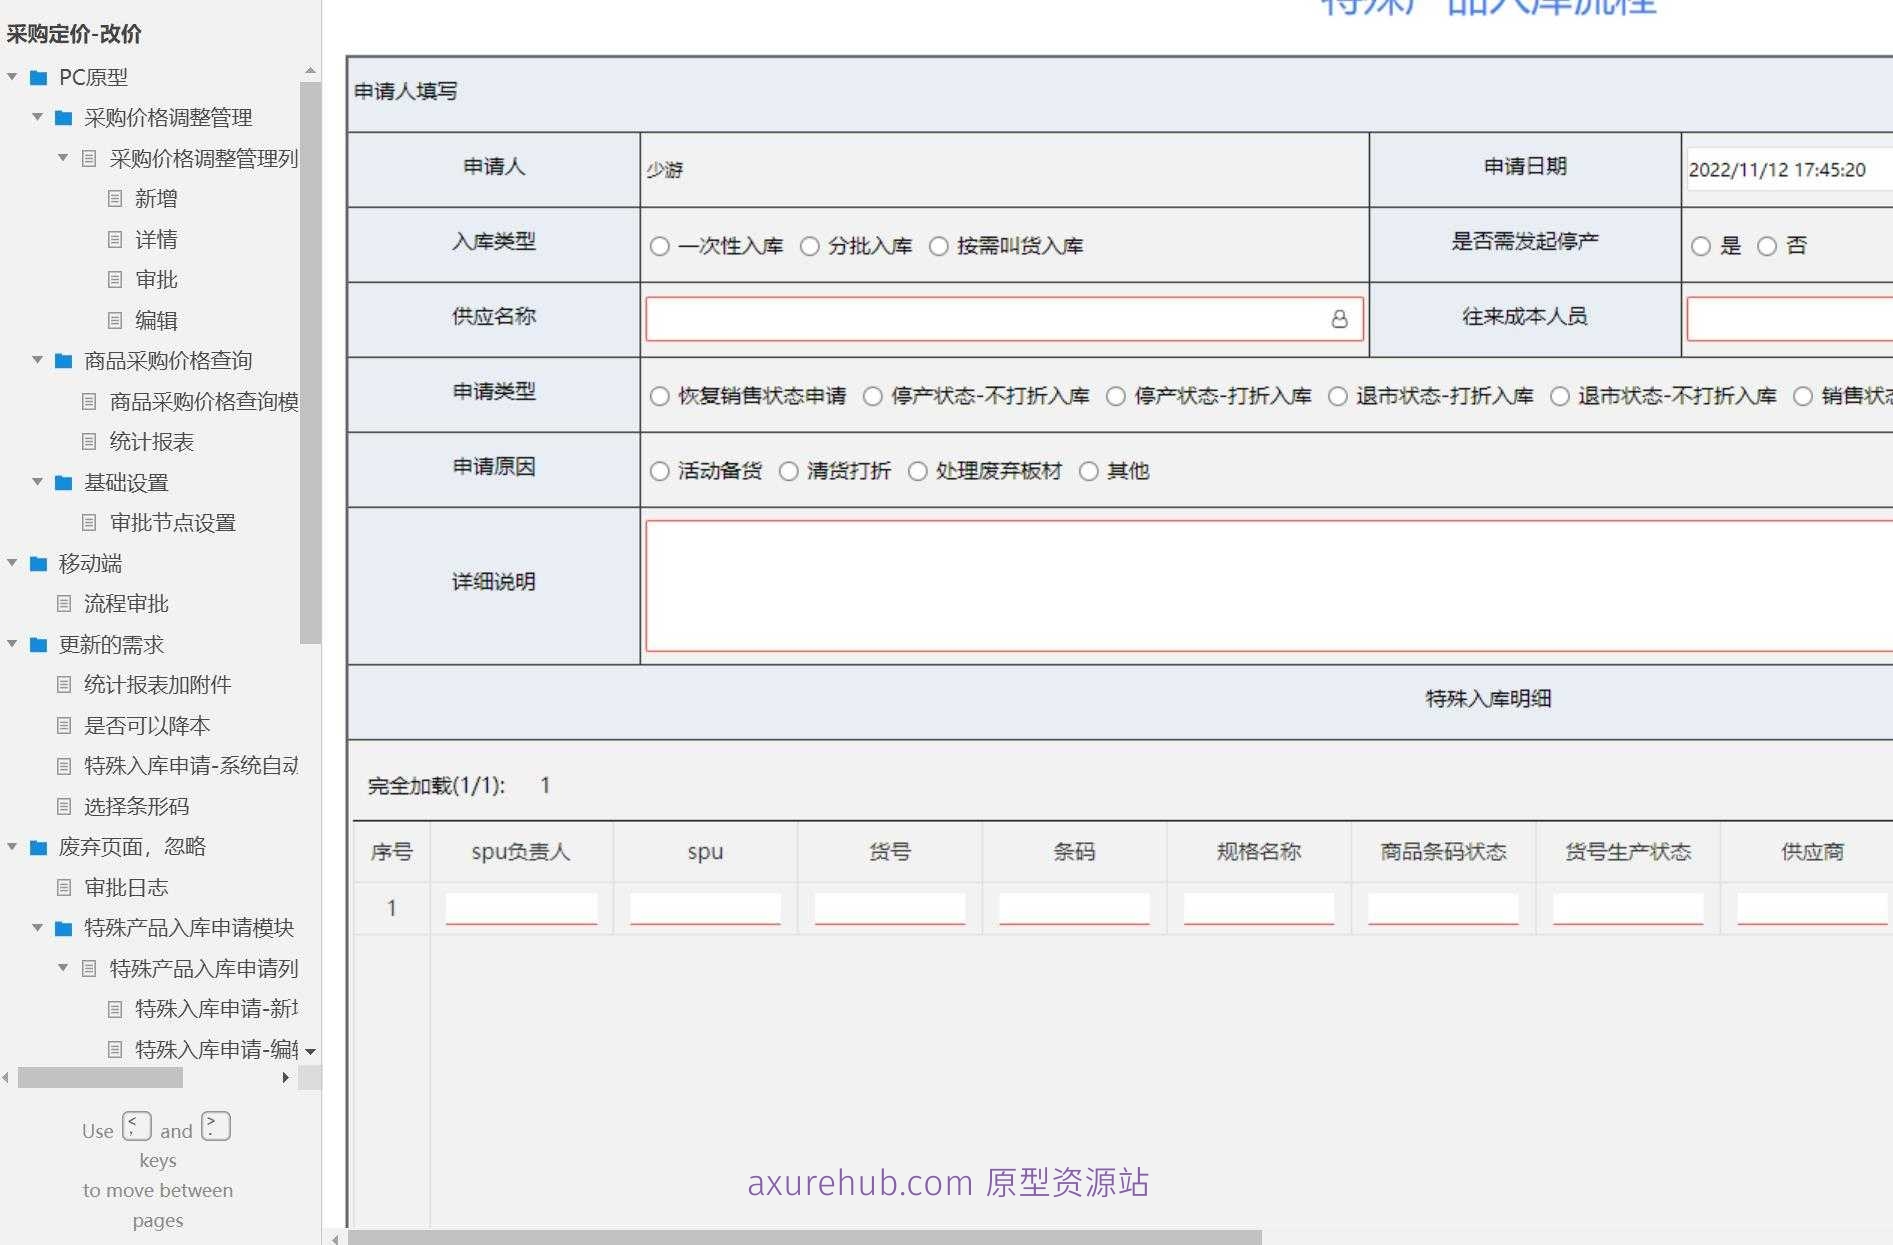Open the 是否可以降本 page

coord(148,726)
